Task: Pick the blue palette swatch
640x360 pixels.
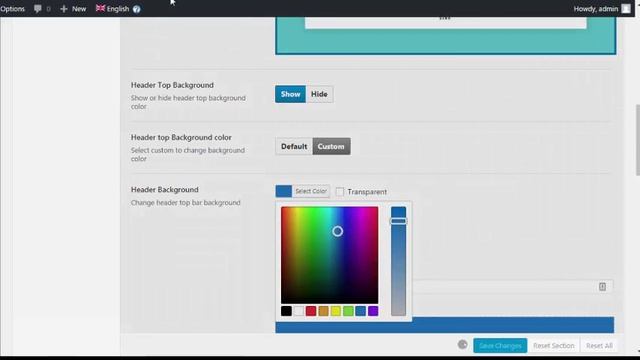Action: 360,311
